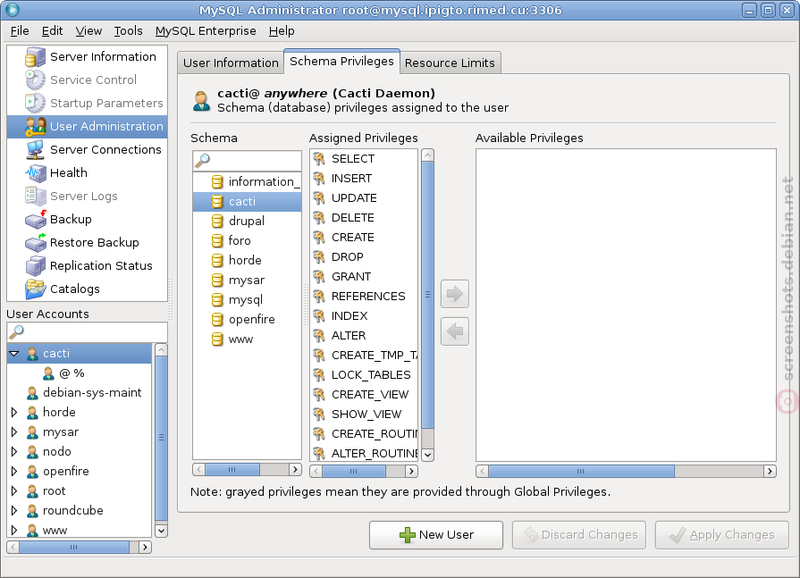The image size is (800, 578).
Task: Select the foro schema database icon
Action: point(217,240)
